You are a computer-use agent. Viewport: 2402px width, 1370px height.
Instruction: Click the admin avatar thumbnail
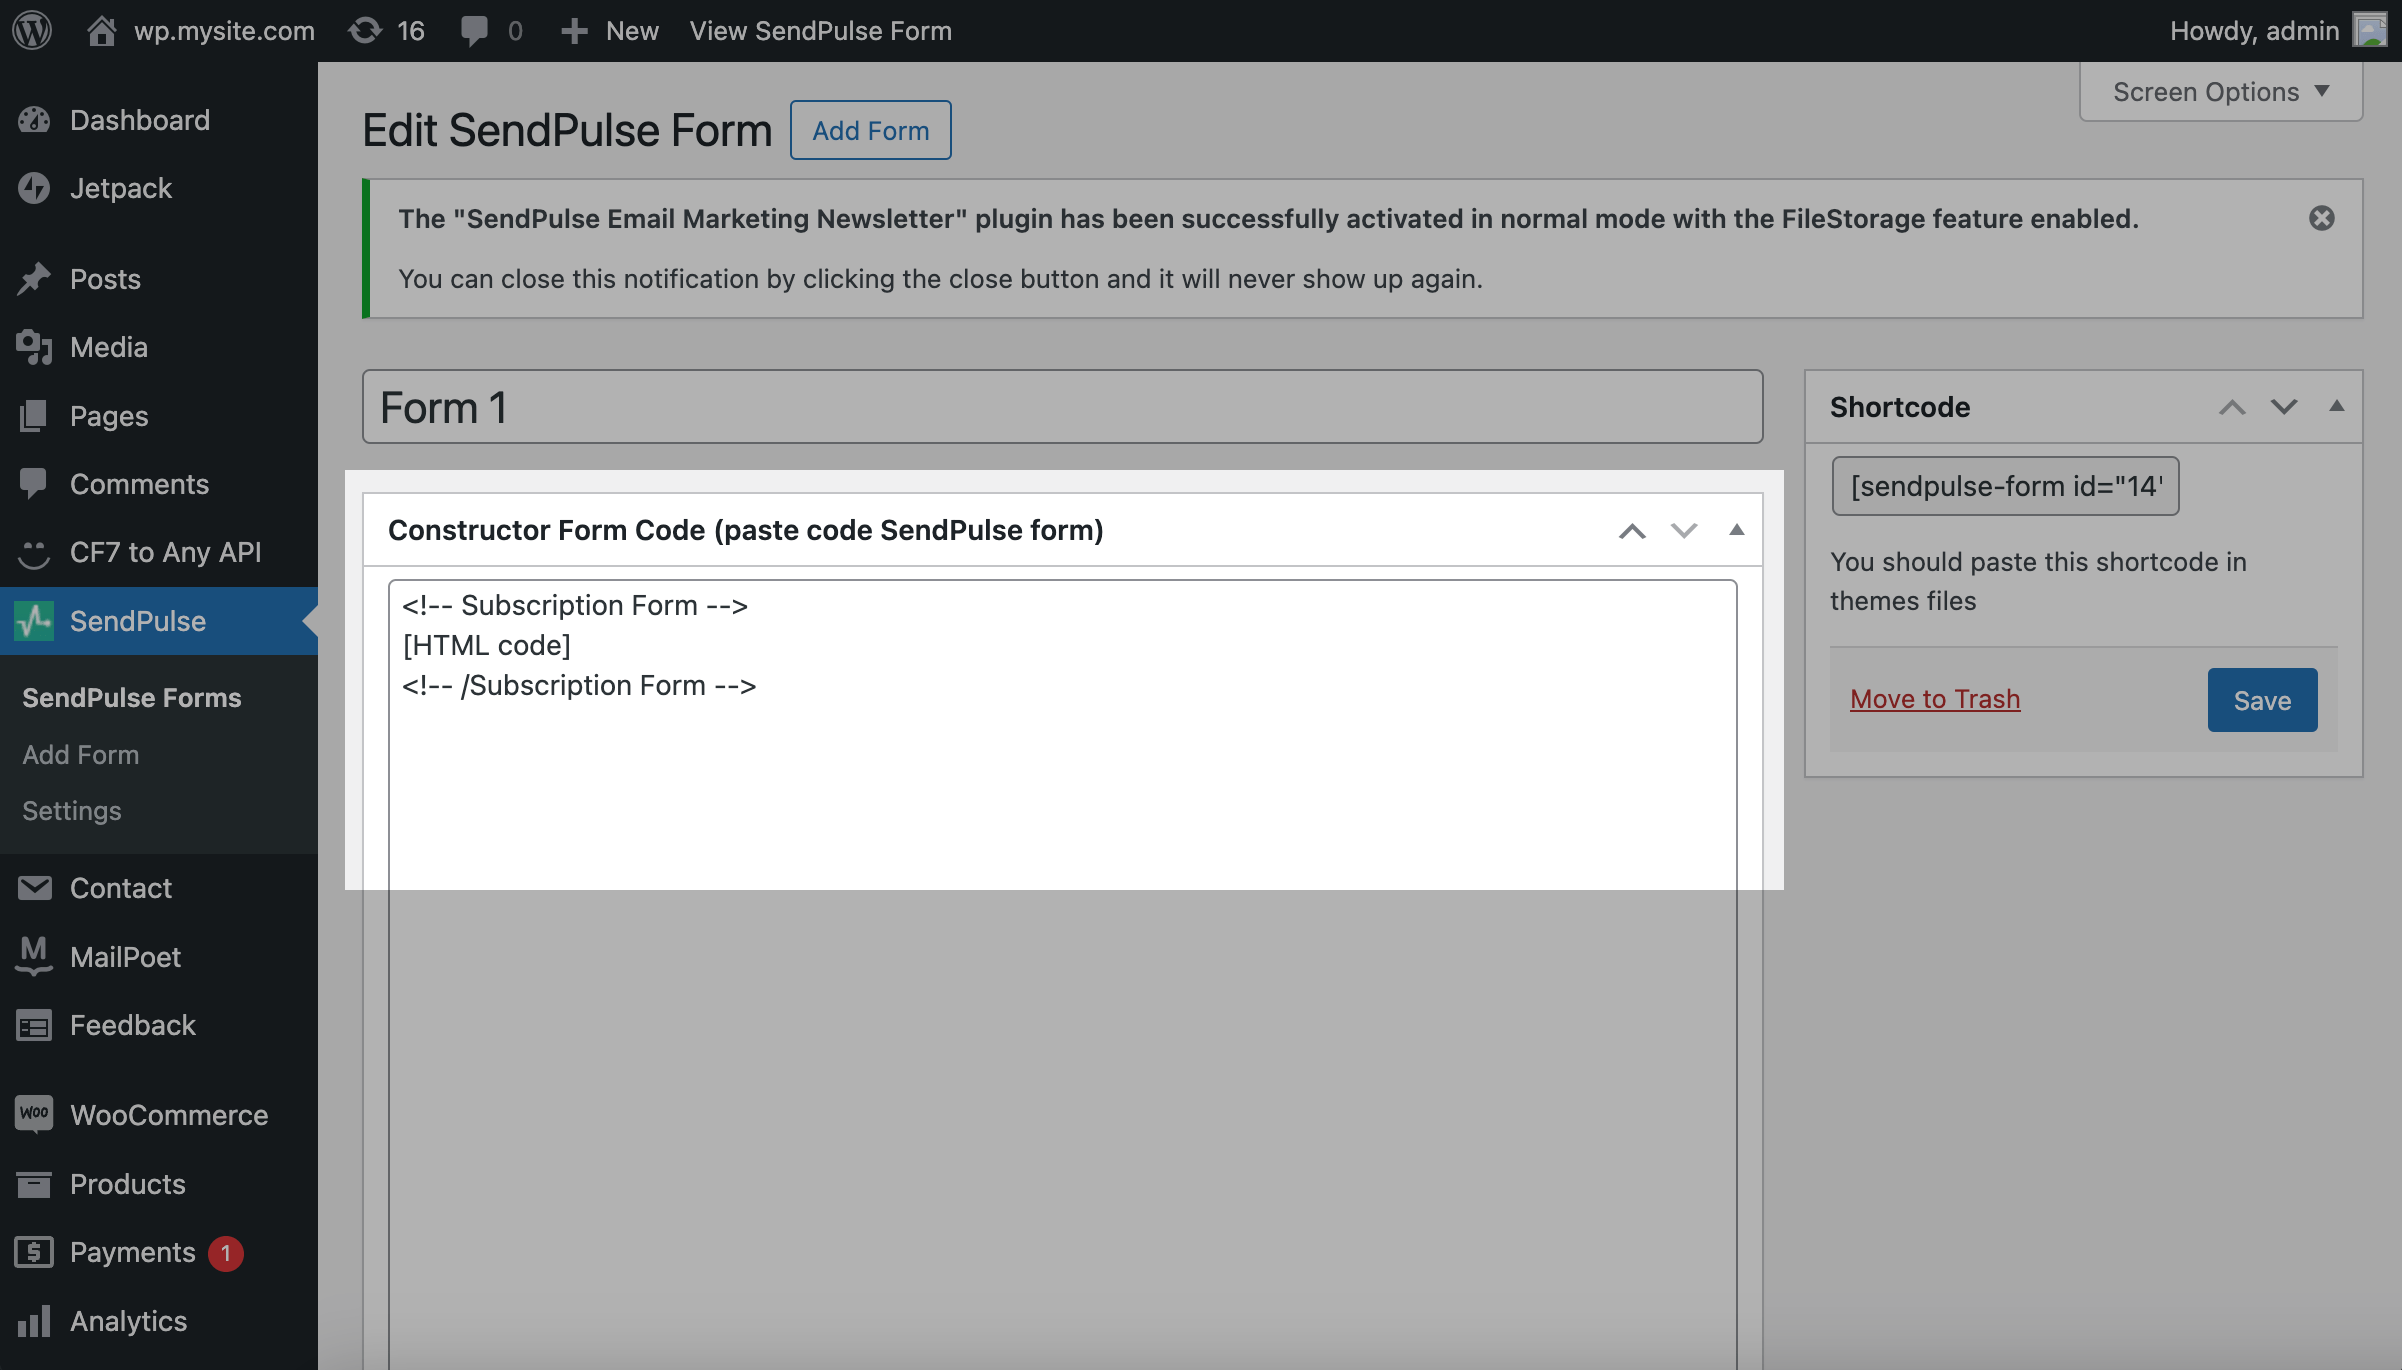click(2370, 30)
